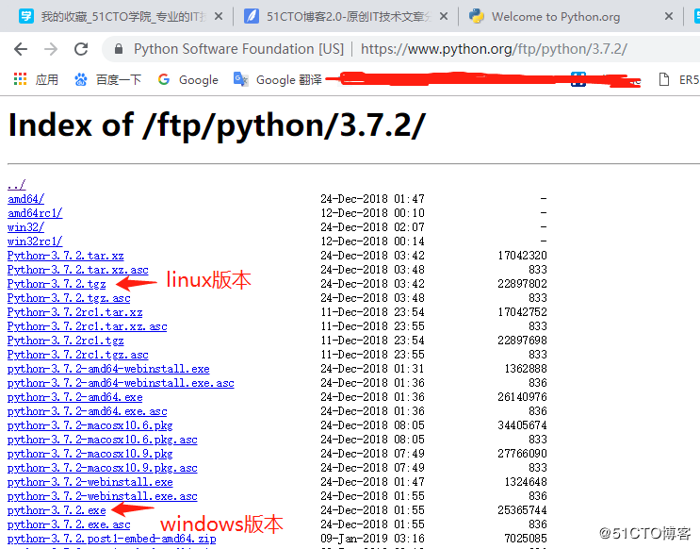Select the 09-Jan-2019 03:16 date entry

click(x=372, y=539)
